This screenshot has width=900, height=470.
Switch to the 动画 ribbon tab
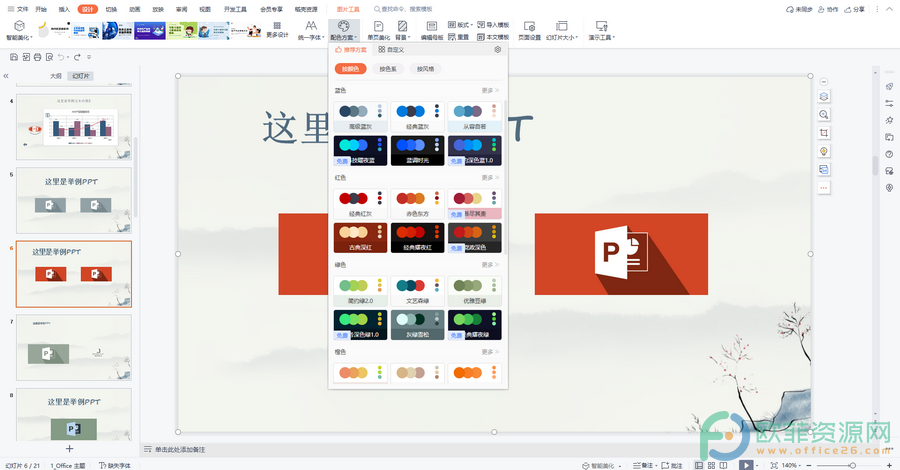pos(135,9)
